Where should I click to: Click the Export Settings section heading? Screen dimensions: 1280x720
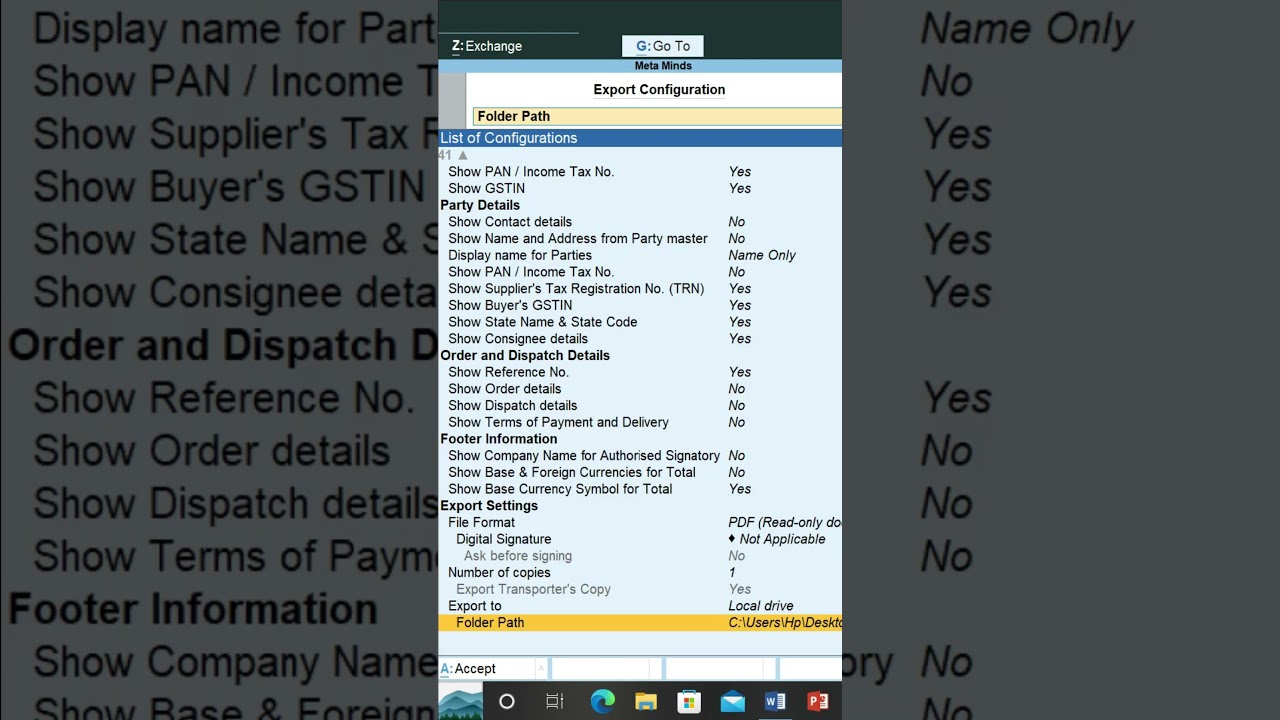point(489,506)
